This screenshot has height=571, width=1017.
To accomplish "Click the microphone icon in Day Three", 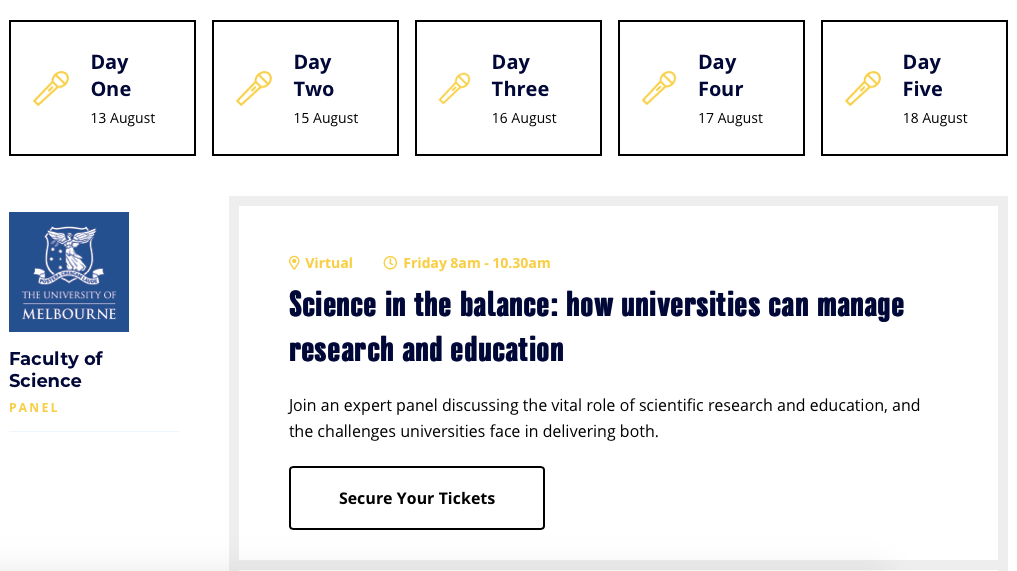I will [x=455, y=88].
